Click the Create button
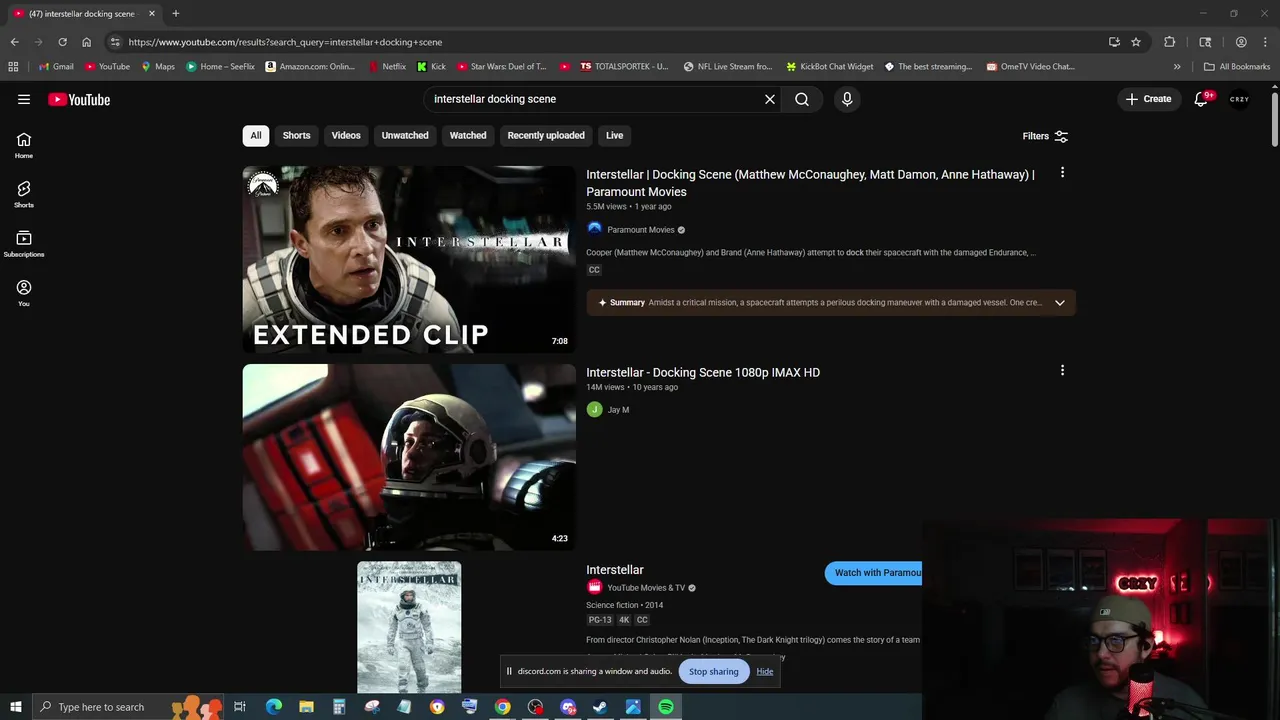This screenshot has width=1280, height=720. click(x=1148, y=99)
